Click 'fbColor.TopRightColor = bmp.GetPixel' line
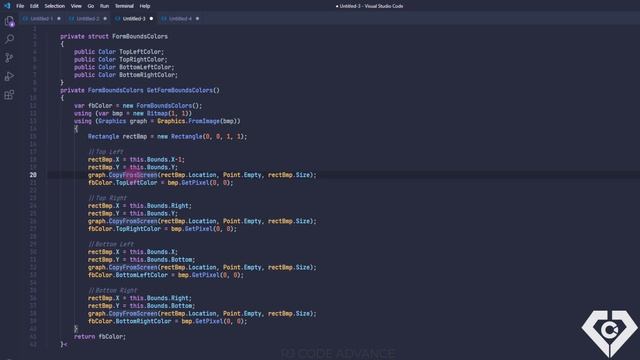 [162, 229]
